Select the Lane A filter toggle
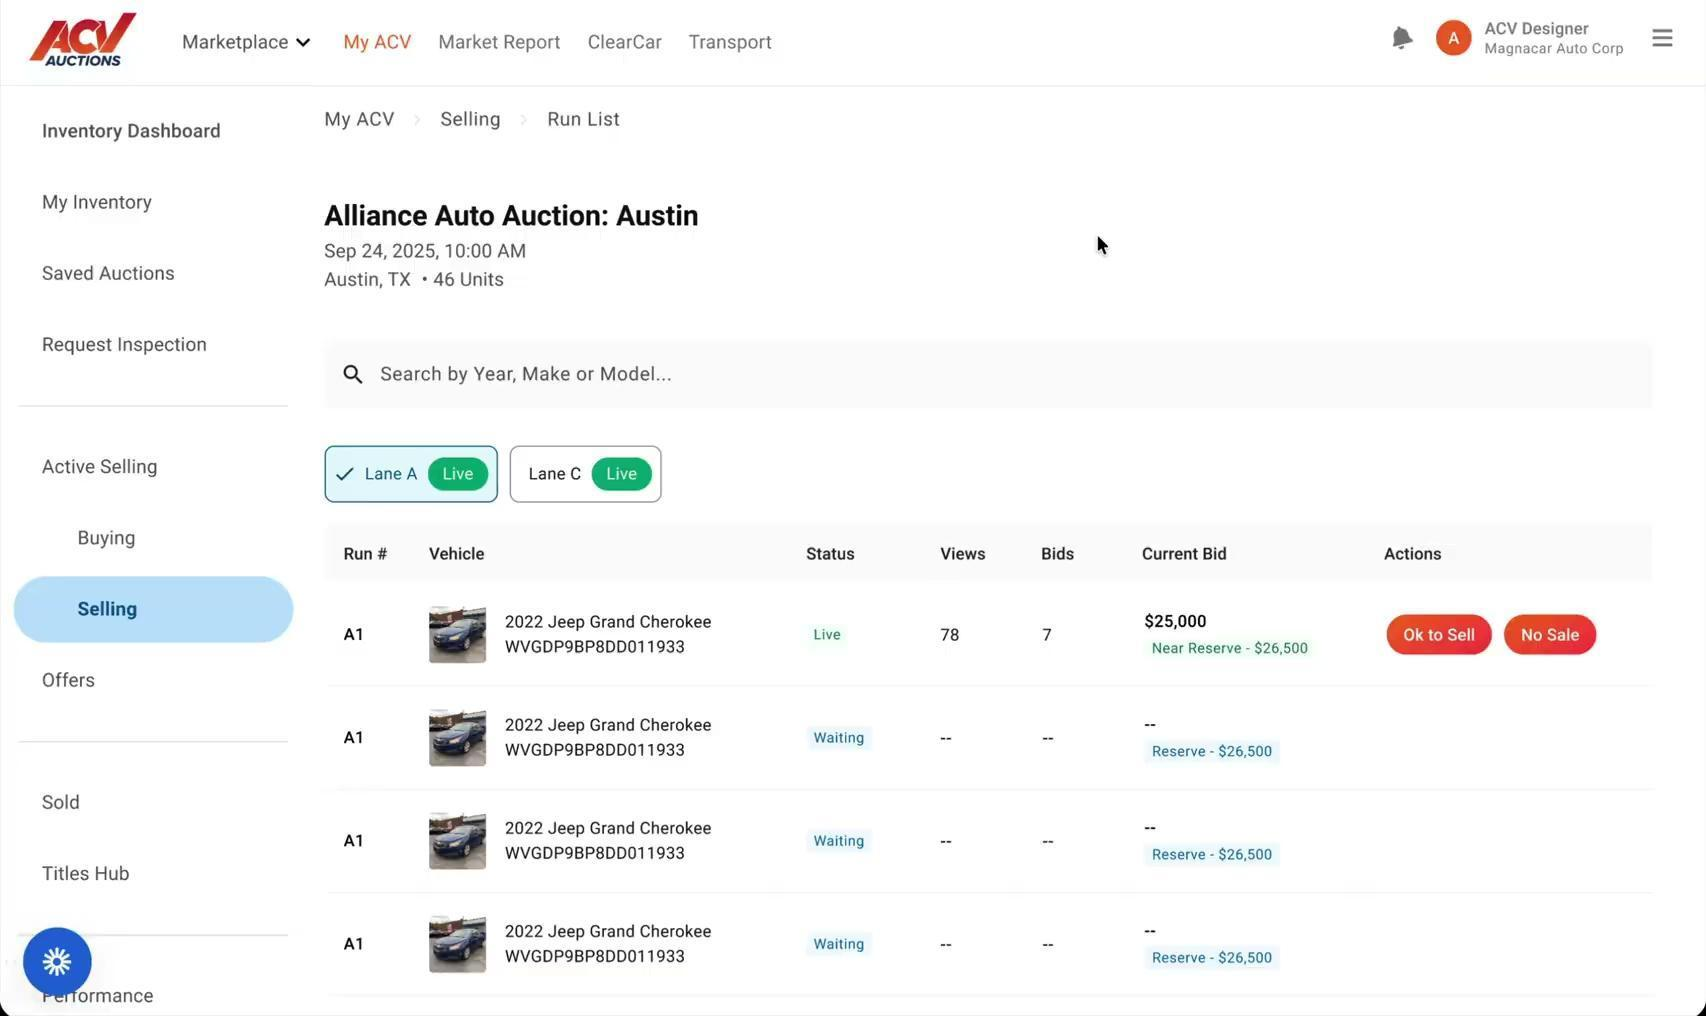Screen dimensions: 1706x1016 coord(411,474)
